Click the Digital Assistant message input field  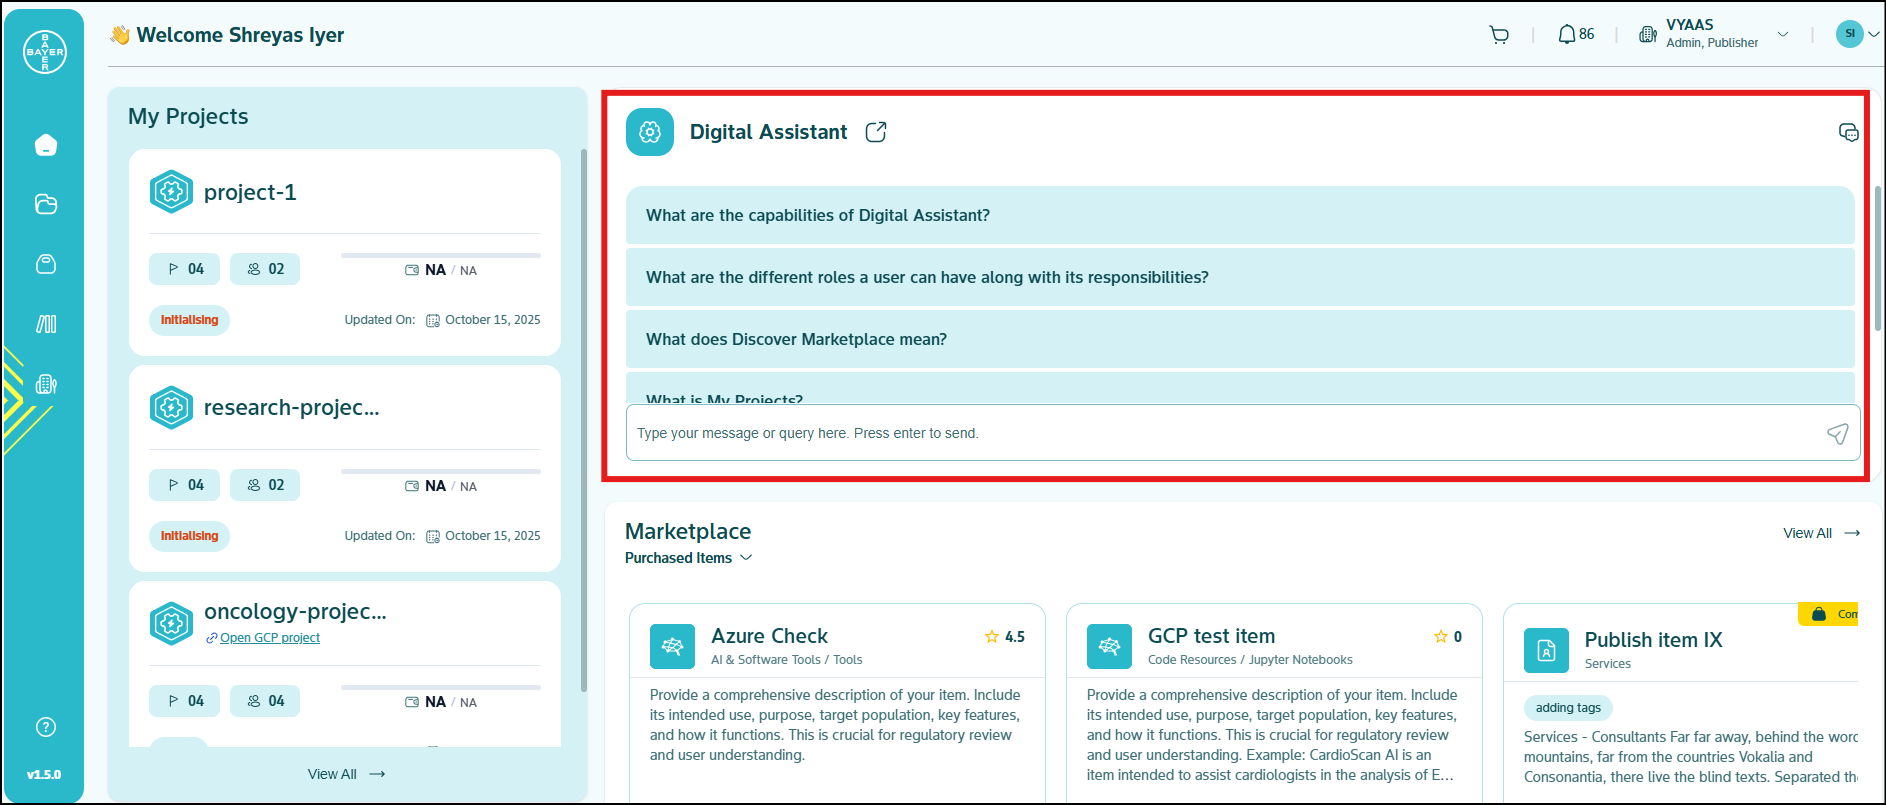[x=1220, y=433]
